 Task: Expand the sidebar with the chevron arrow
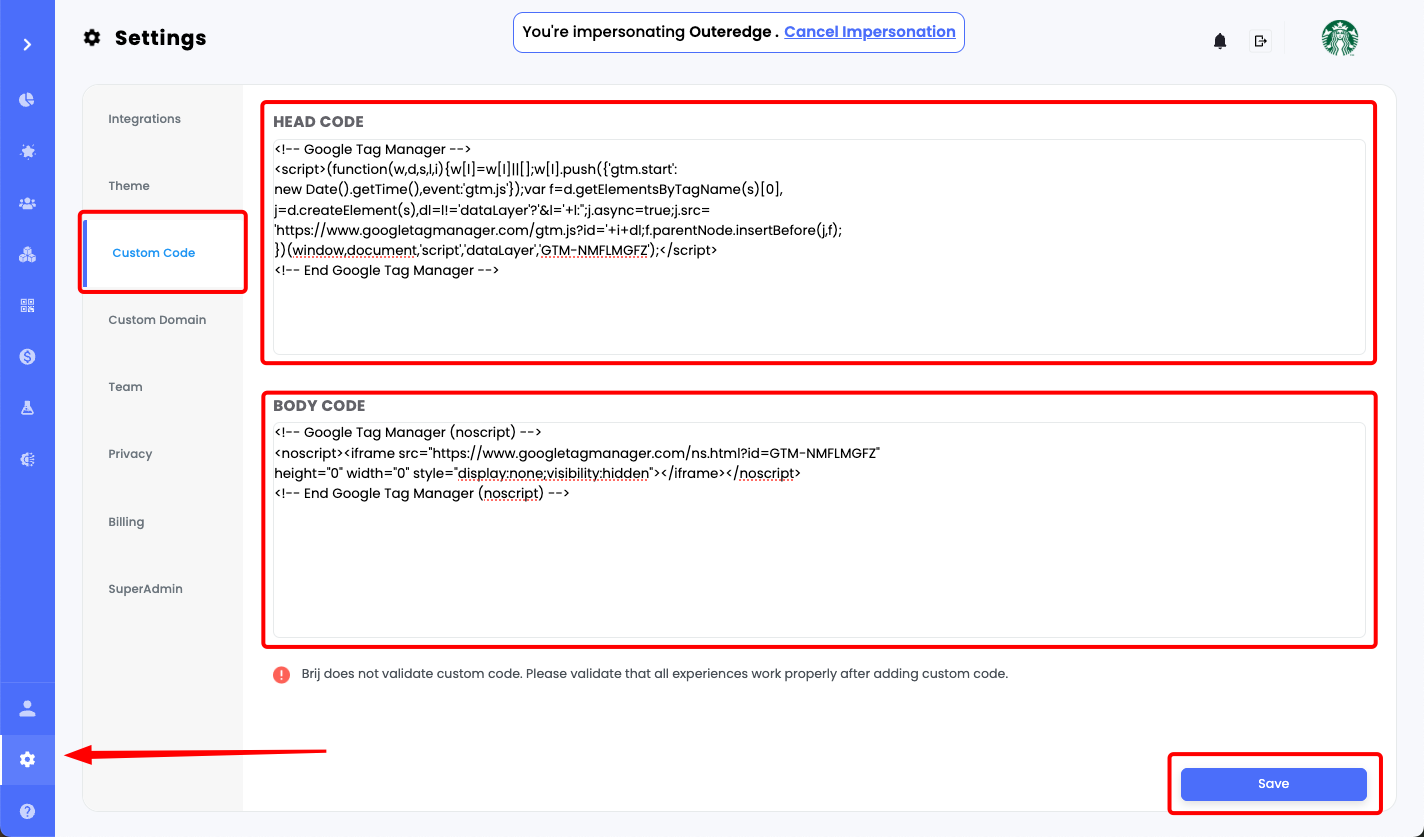(x=27, y=45)
